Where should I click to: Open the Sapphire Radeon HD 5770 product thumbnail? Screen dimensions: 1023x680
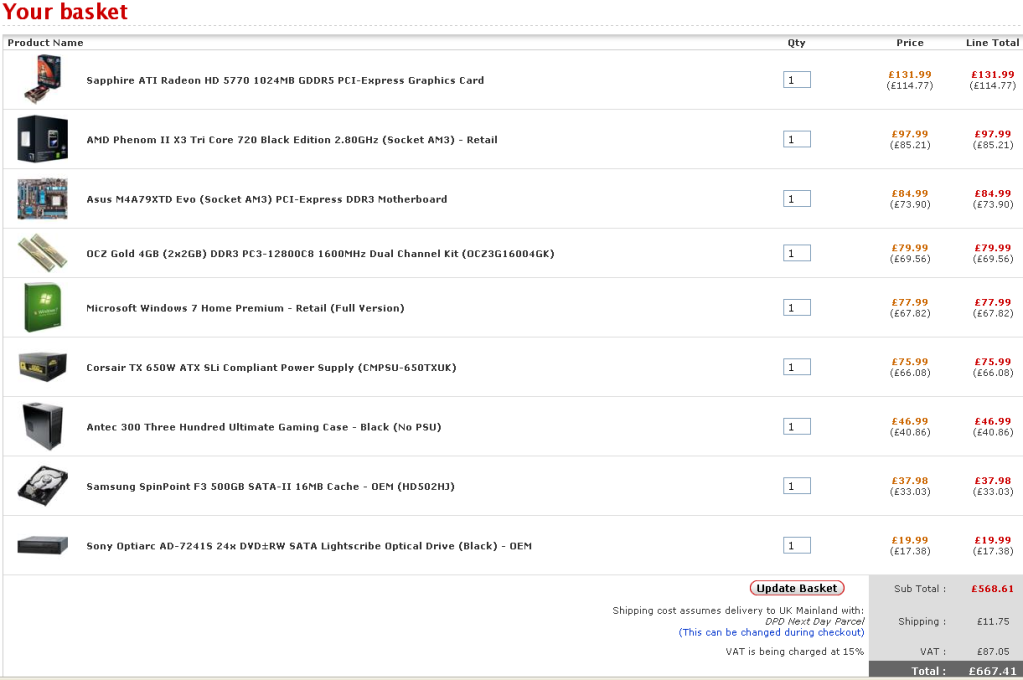[43, 79]
